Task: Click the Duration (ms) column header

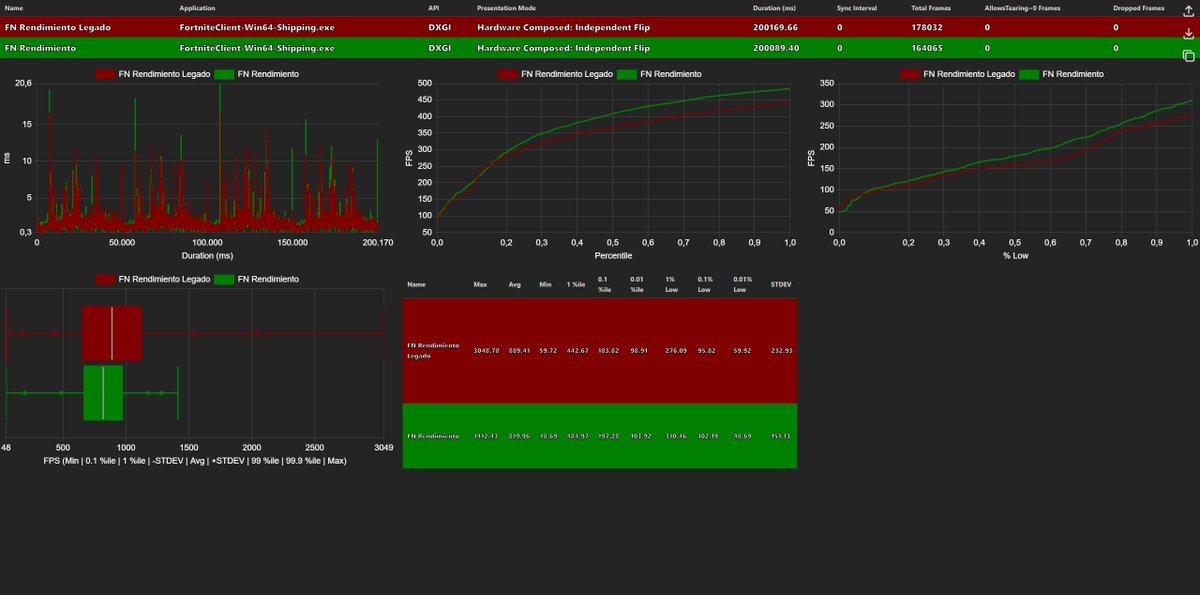Action: [x=774, y=7]
